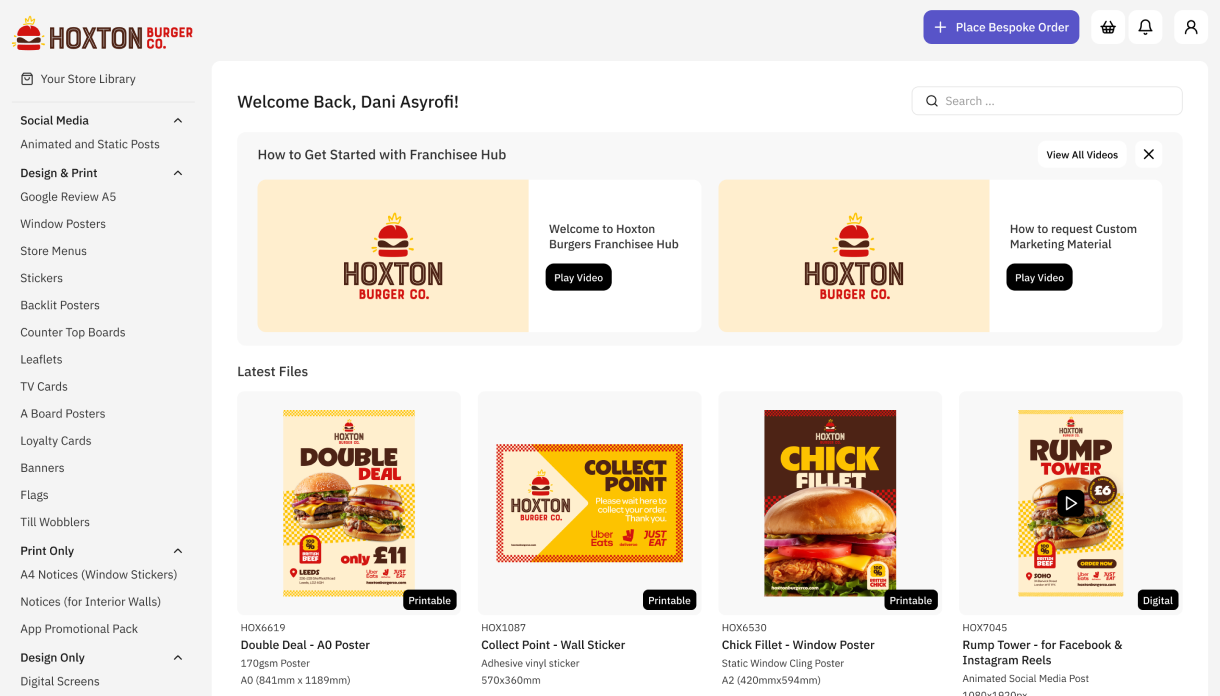Select Store Menus in sidebar

(53, 251)
